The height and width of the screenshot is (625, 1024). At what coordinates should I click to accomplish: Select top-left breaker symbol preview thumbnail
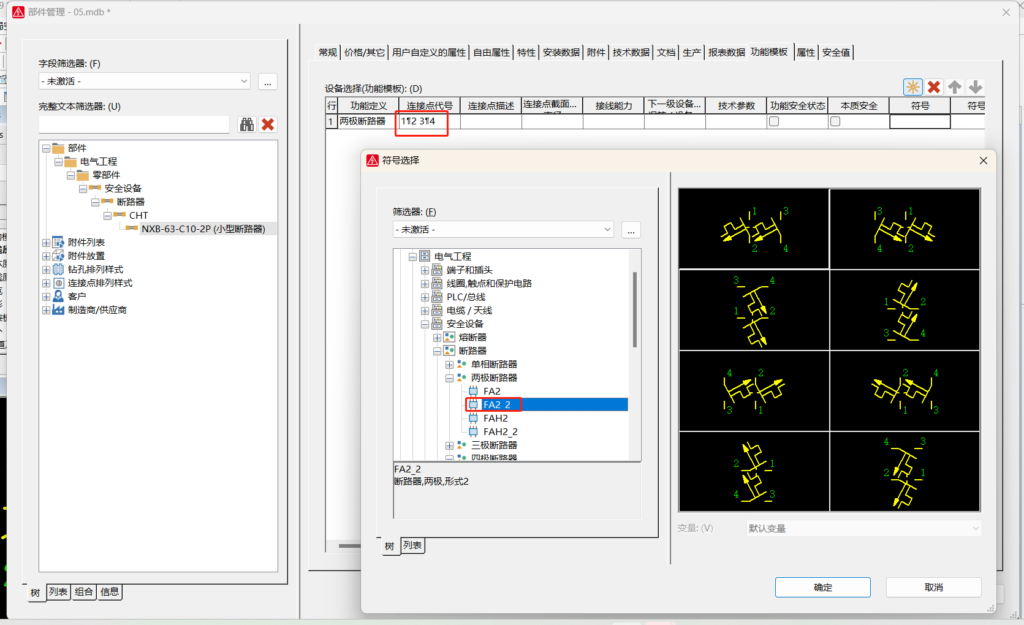click(x=753, y=229)
